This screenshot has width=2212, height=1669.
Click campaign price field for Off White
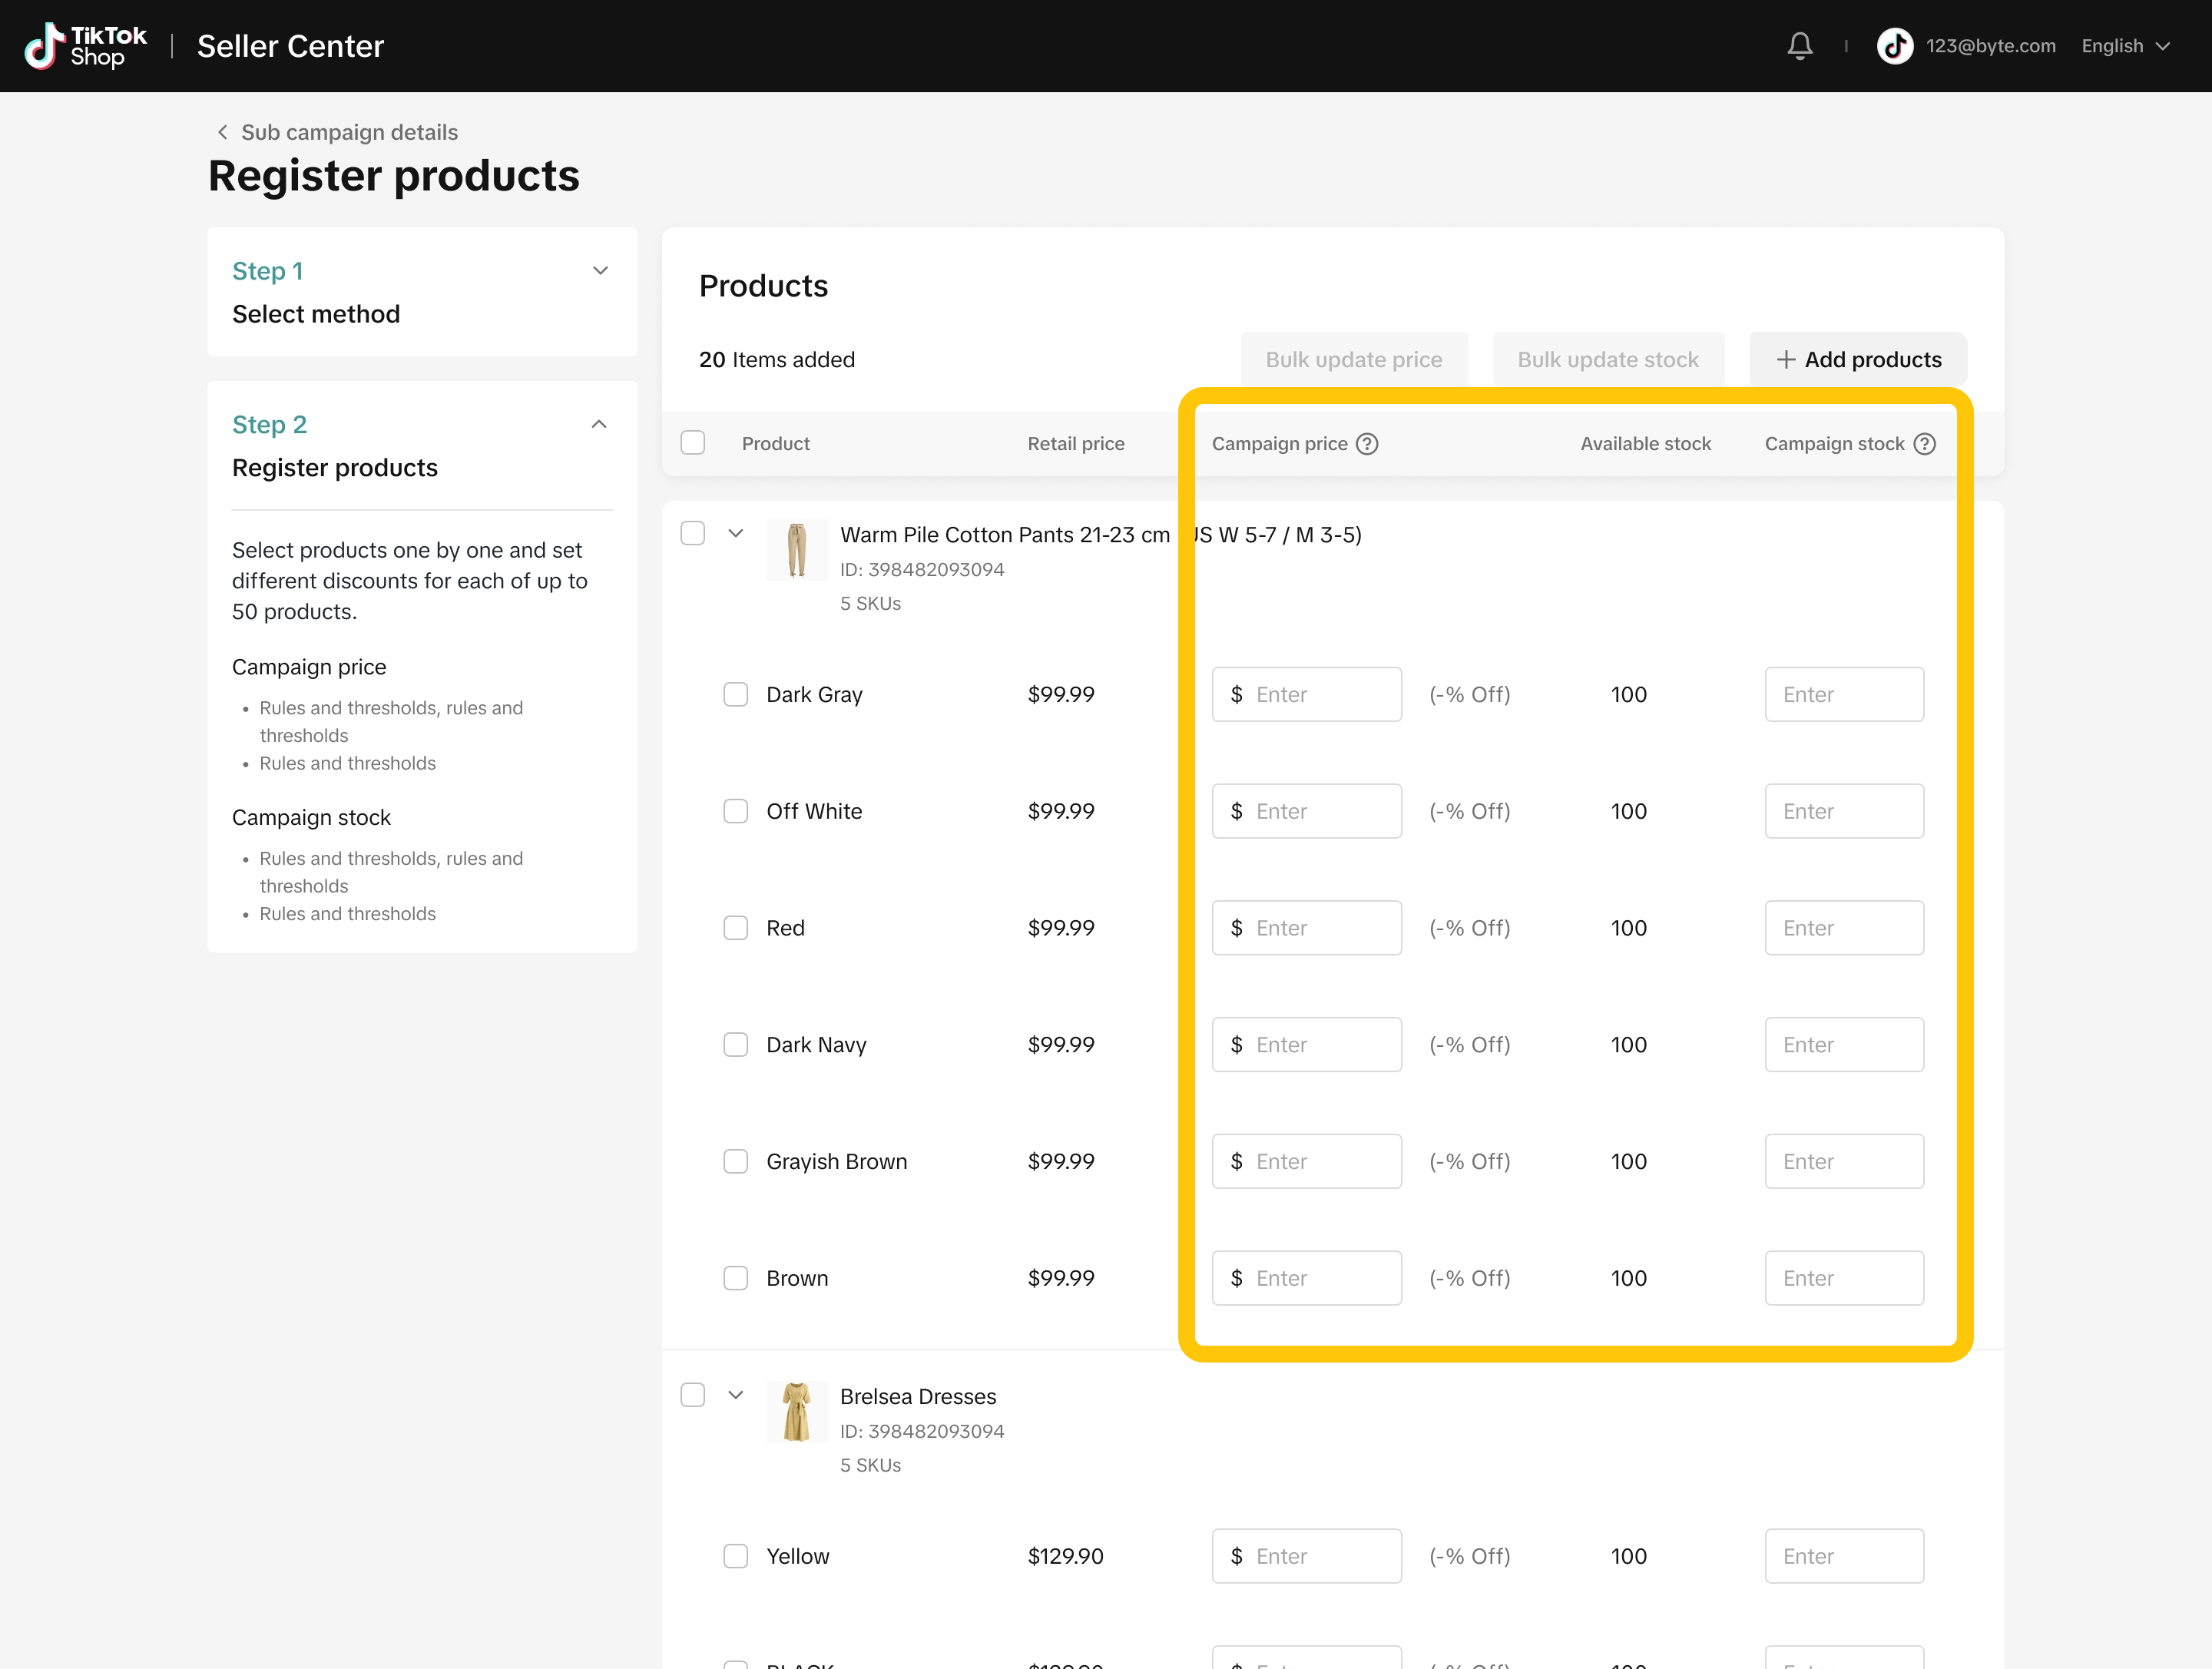[1306, 811]
